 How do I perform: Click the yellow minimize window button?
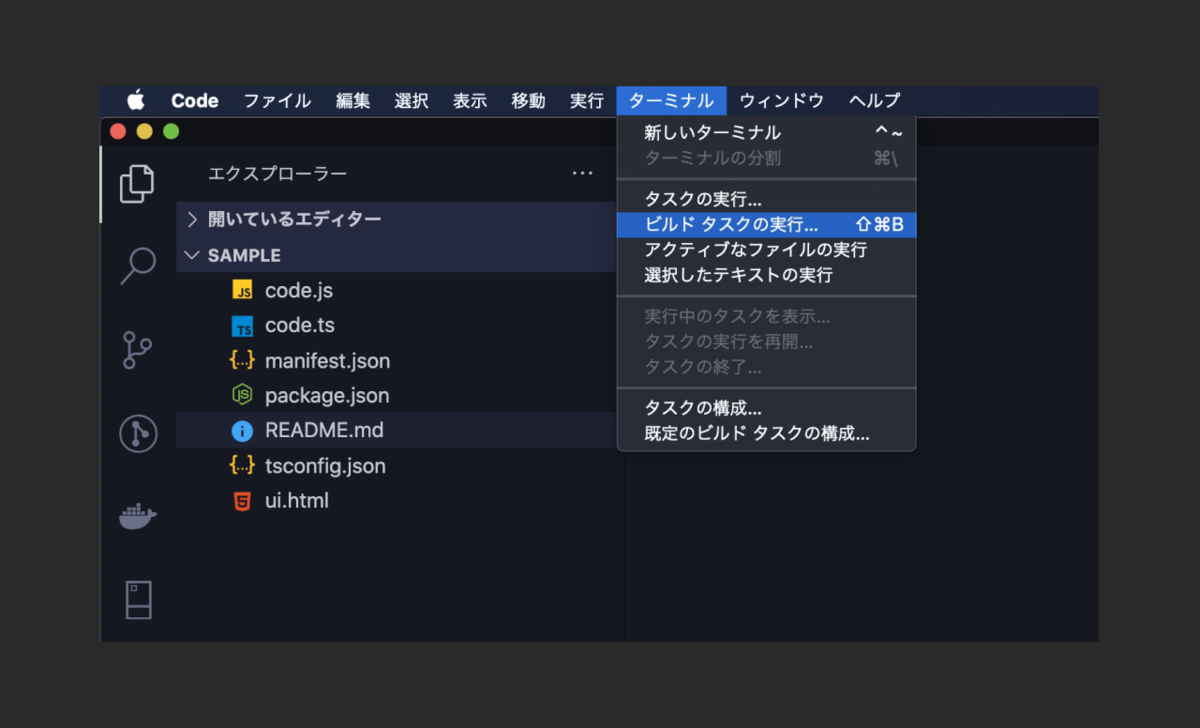144,131
